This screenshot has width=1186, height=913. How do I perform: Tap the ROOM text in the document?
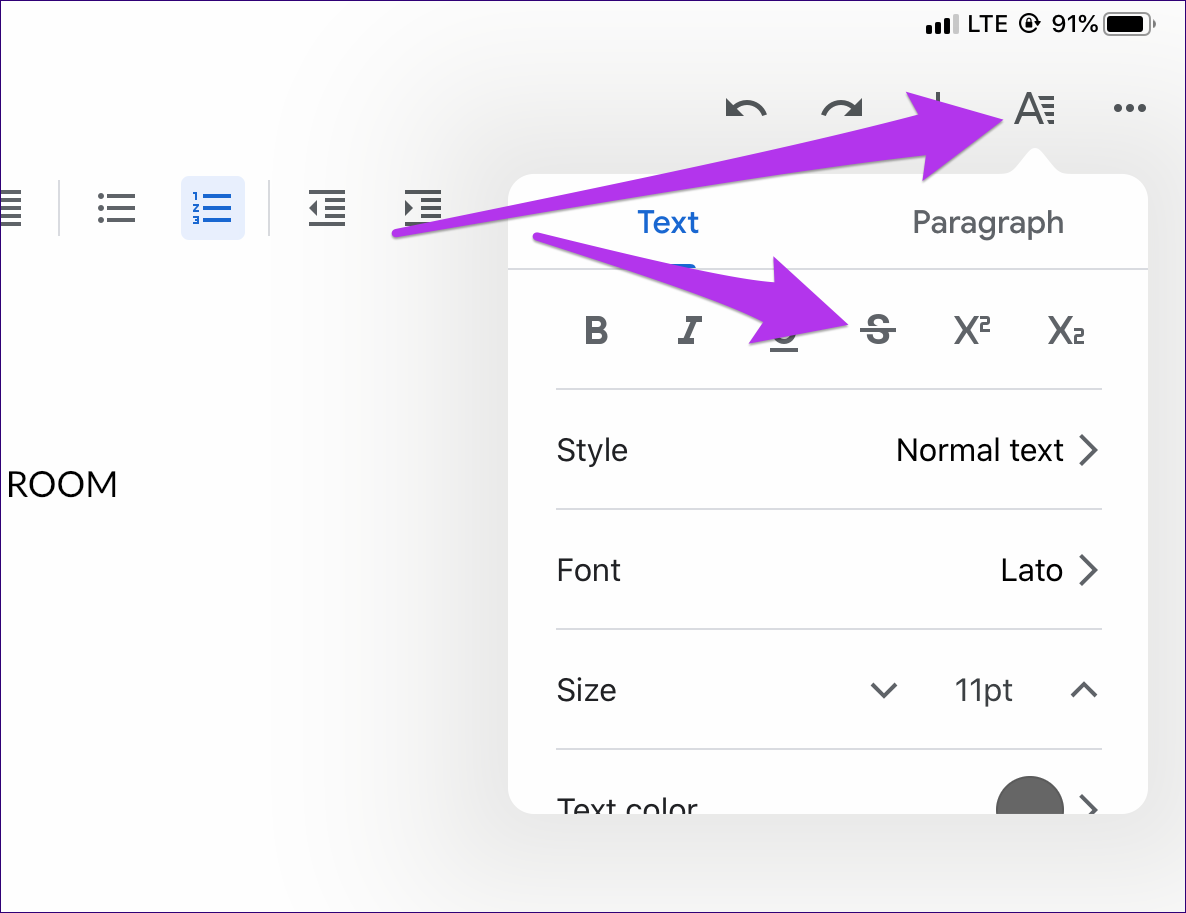point(62,485)
